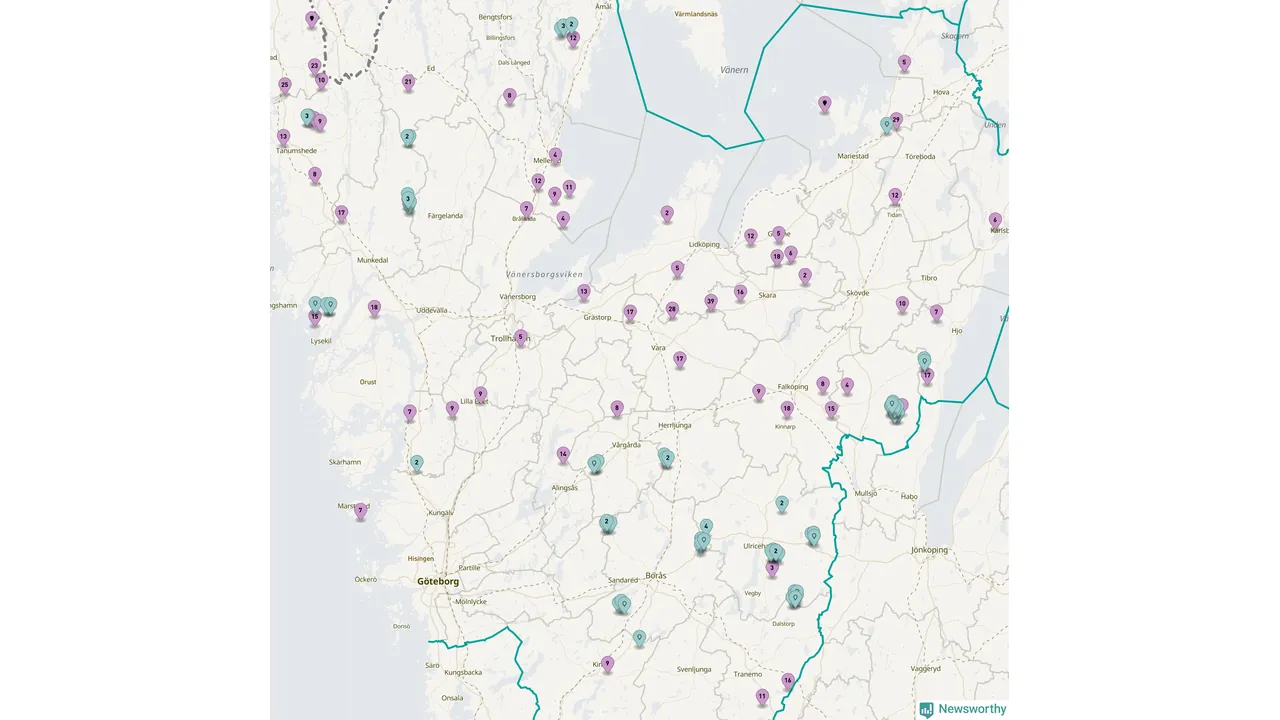
Task: Open the marker numbered 28 near Vara
Action: pos(672,310)
